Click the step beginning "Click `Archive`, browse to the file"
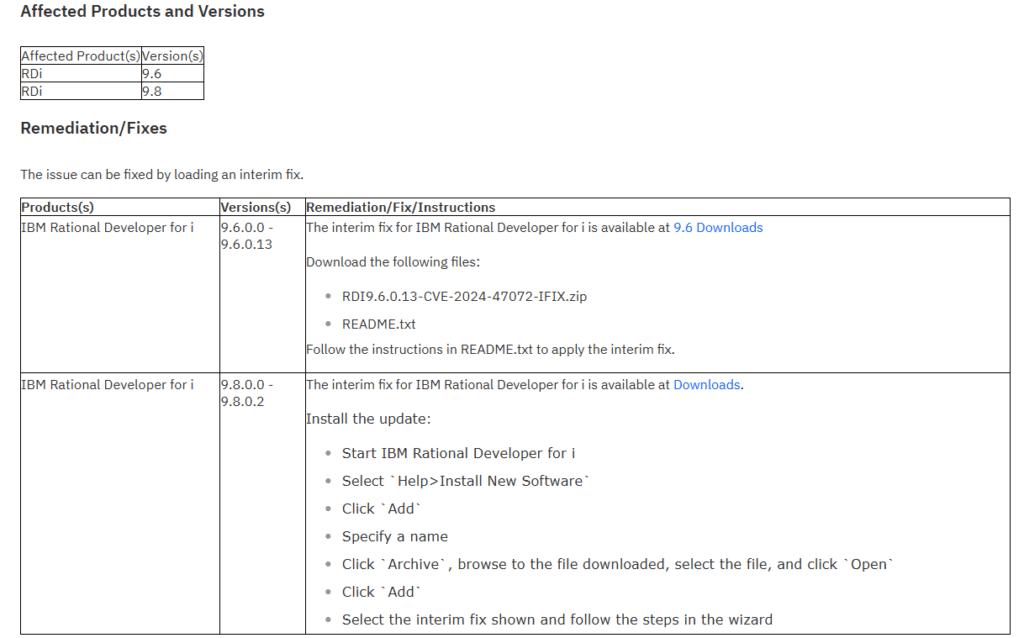The width and height of the screenshot is (1024, 638). (618, 564)
